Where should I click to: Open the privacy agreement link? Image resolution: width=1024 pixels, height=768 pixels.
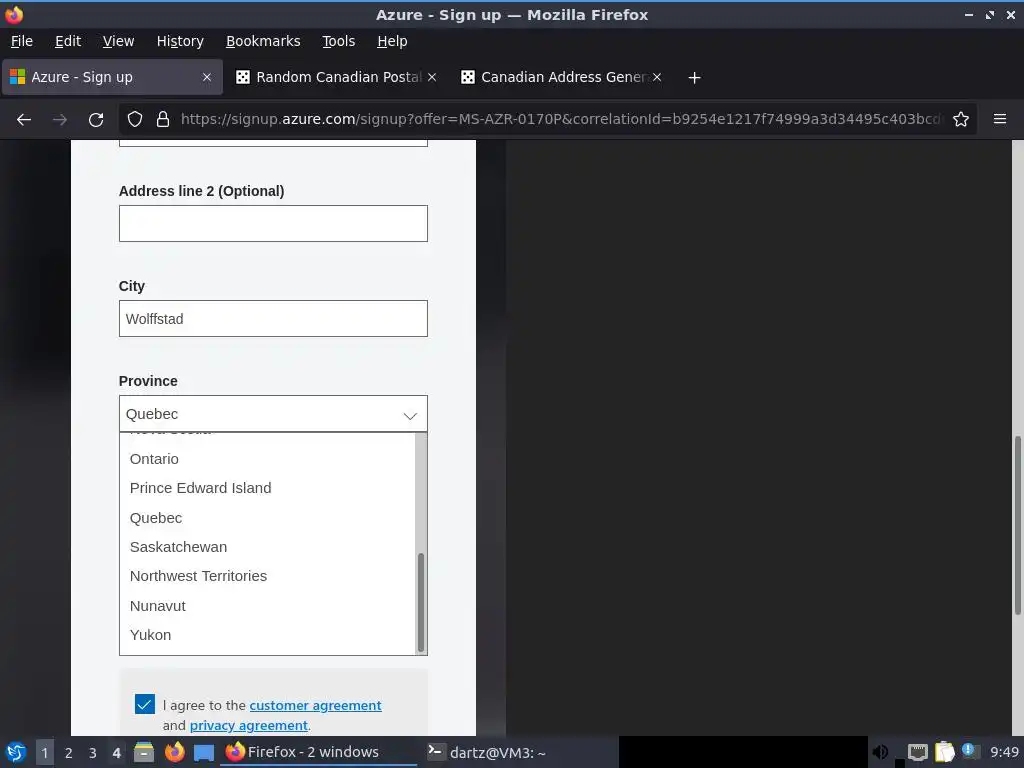pyautogui.click(x=248, y=726)
